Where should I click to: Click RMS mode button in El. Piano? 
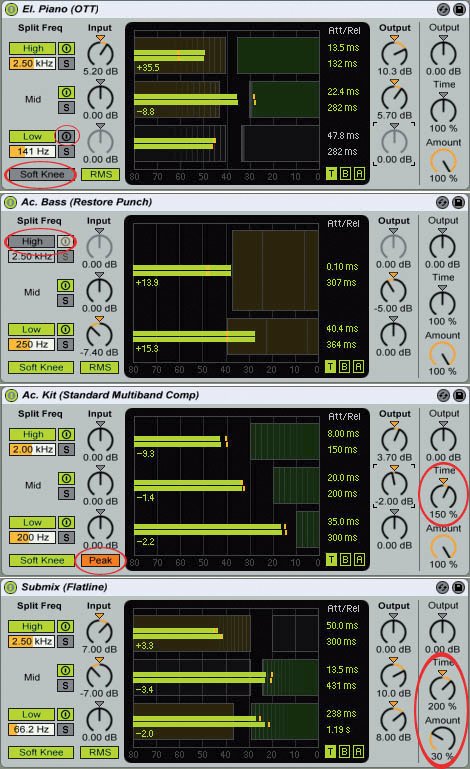click(101, 174)
